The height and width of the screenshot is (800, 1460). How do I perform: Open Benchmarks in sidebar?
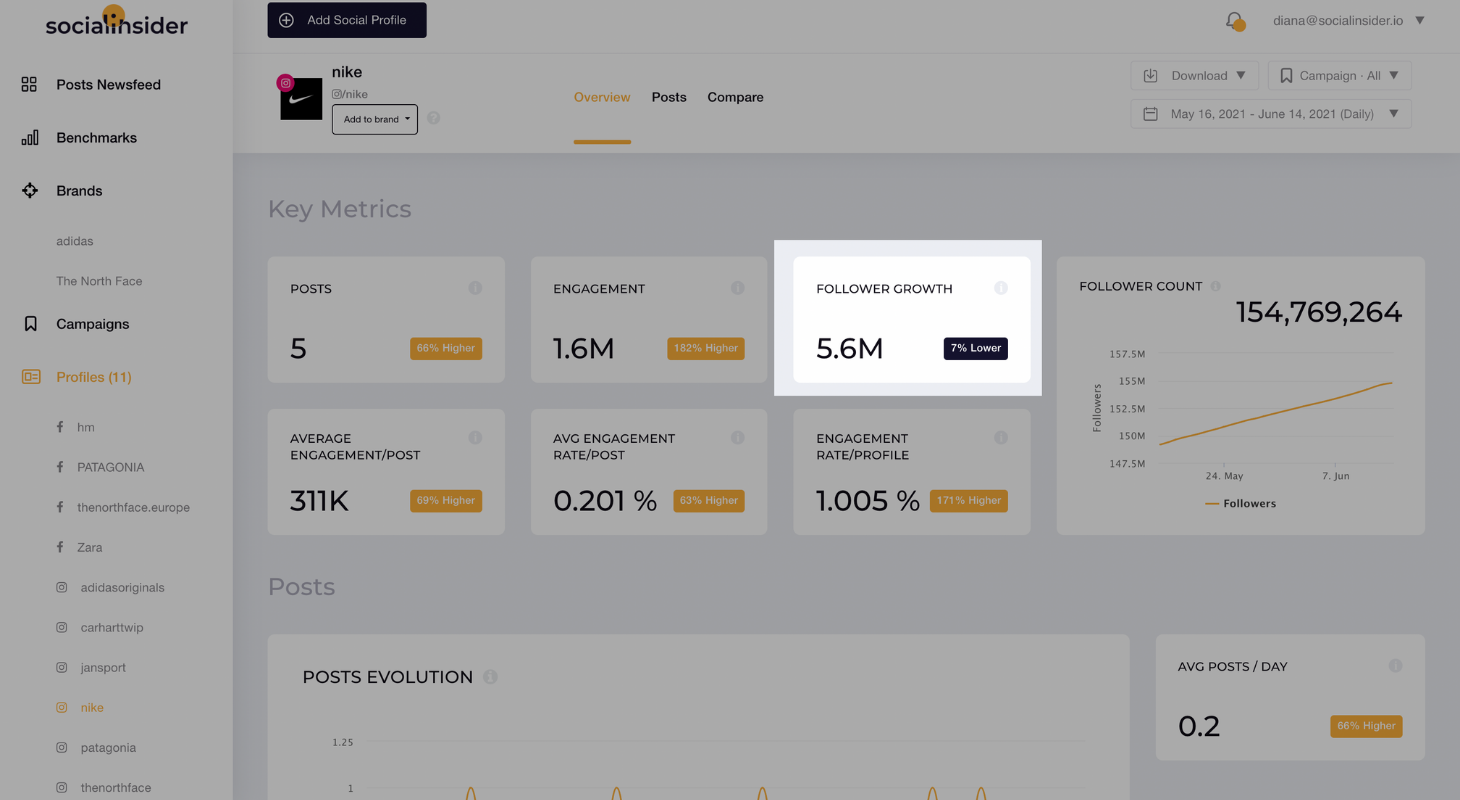[x=96, y=138]
